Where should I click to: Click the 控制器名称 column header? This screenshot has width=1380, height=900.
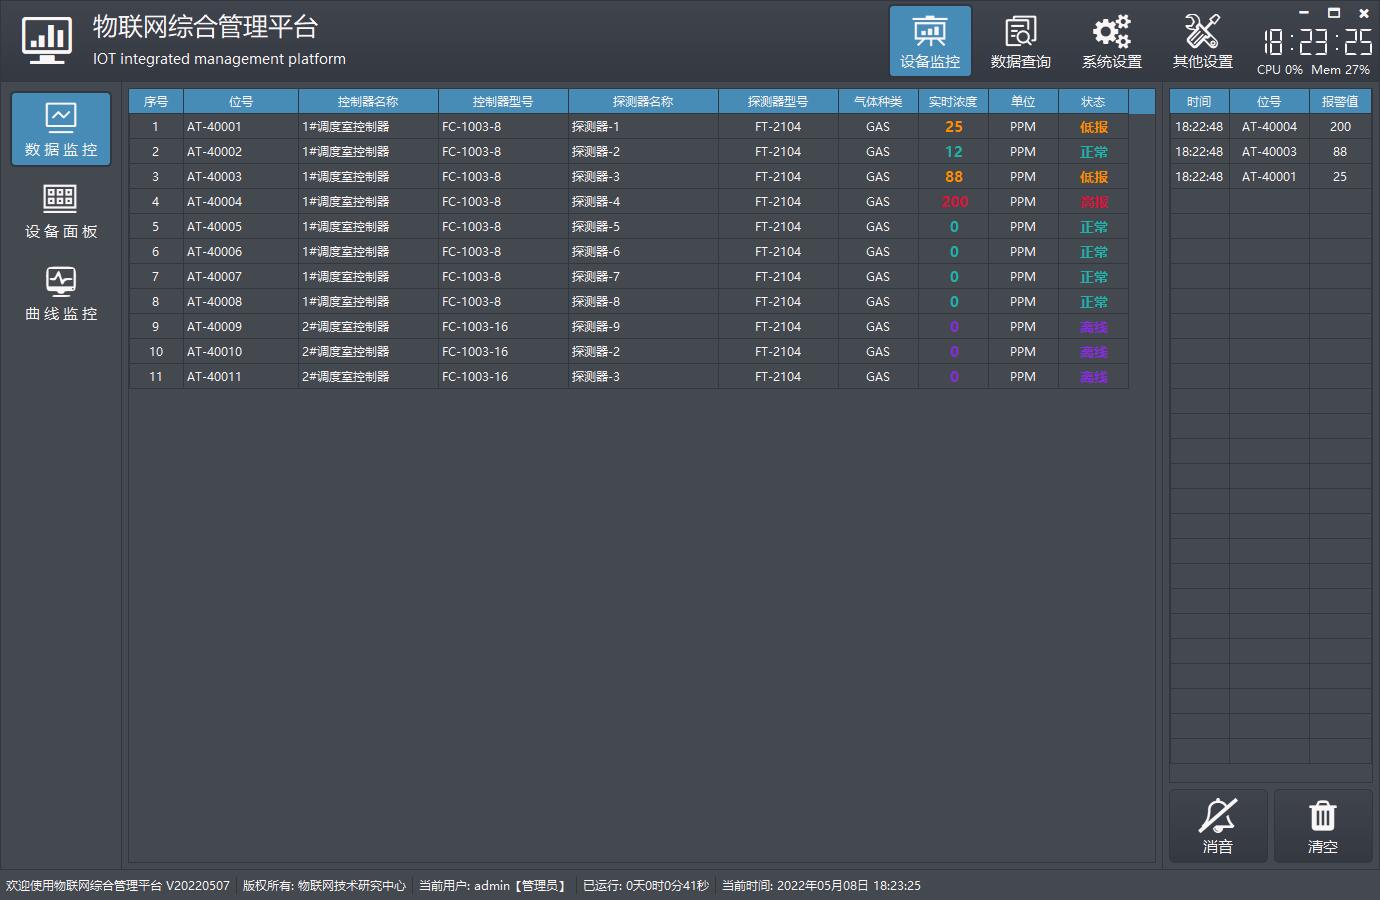pyautogui.click(x=368, y=101)
